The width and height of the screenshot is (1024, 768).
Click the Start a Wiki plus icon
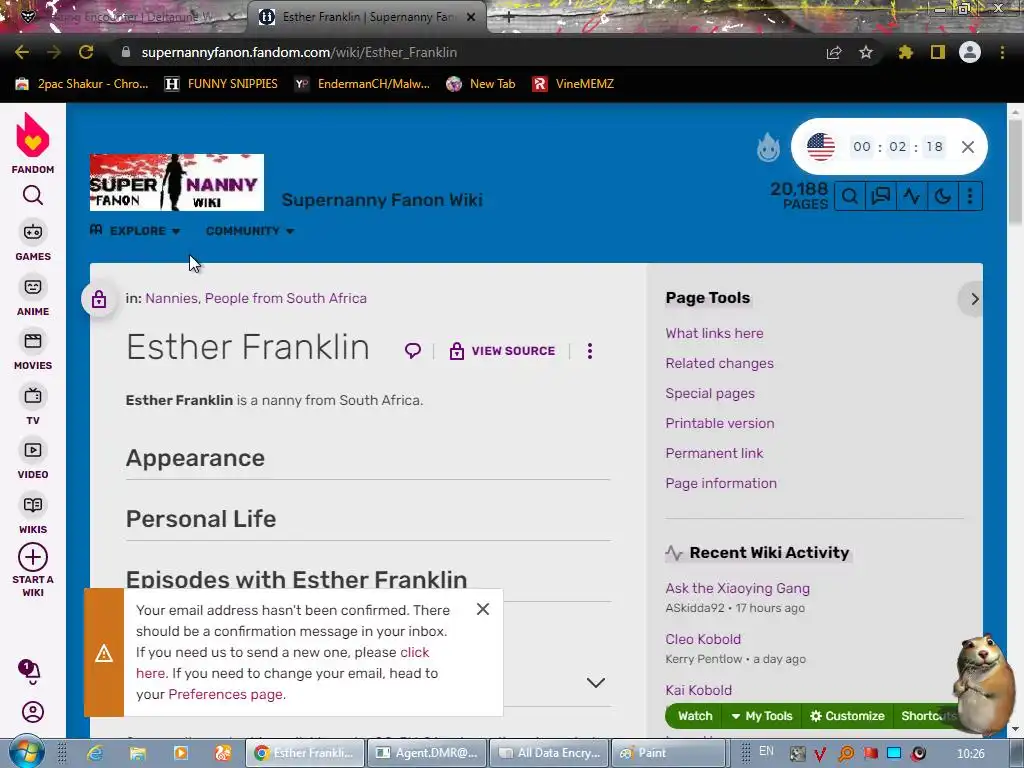click(33, 558)
